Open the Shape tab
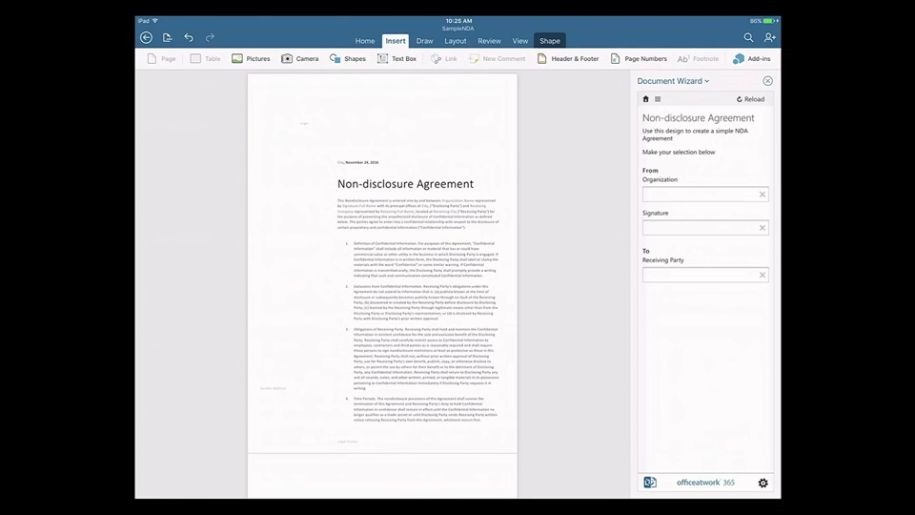 tap(550, 41)
